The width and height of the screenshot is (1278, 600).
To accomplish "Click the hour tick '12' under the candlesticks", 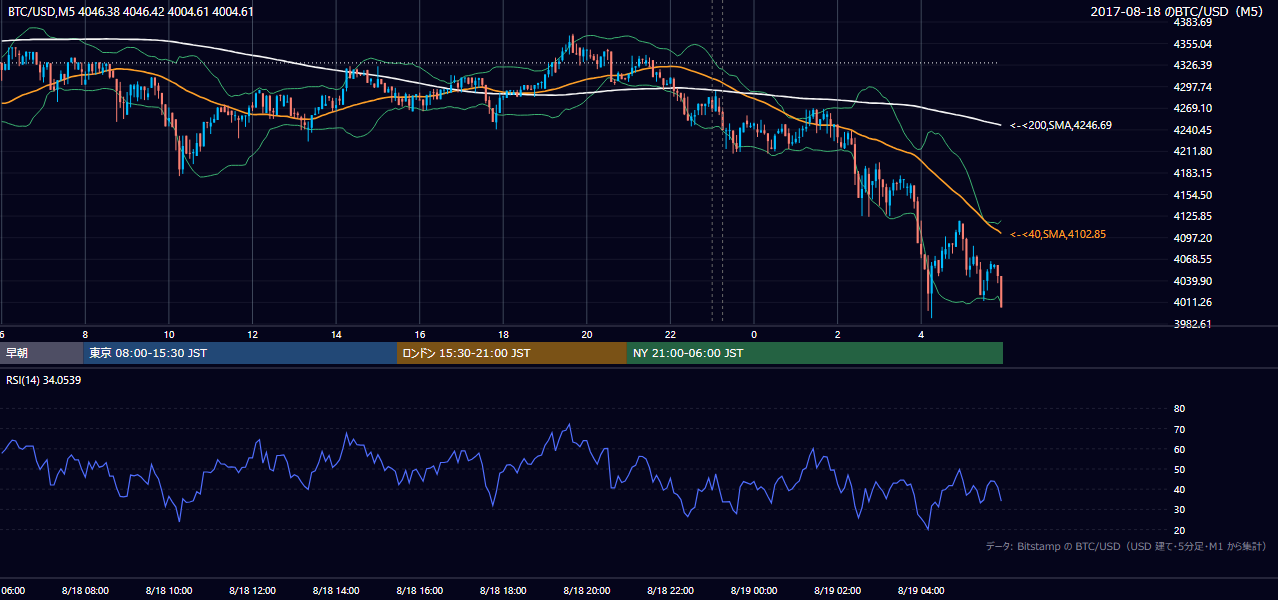I will coord(252,335).
